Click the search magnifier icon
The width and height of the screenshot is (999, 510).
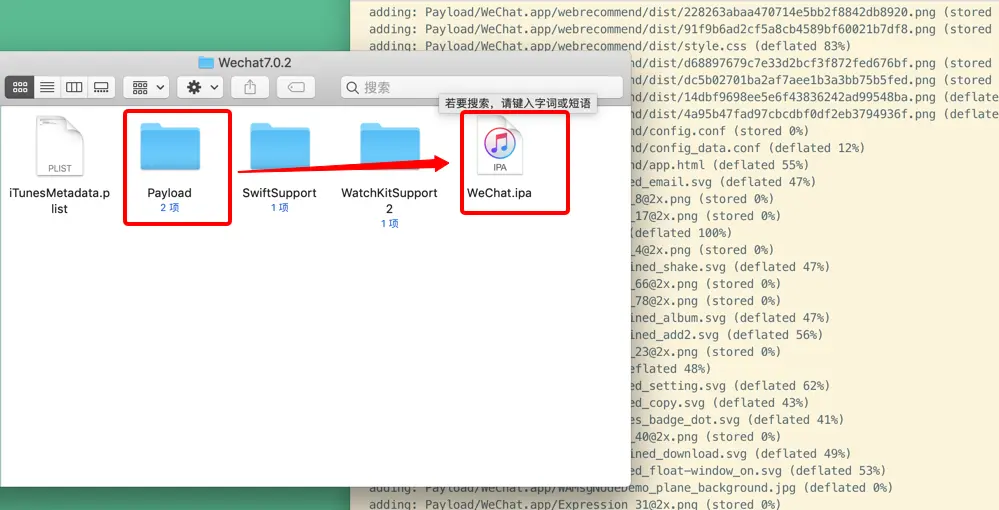[x=352, y=87]
